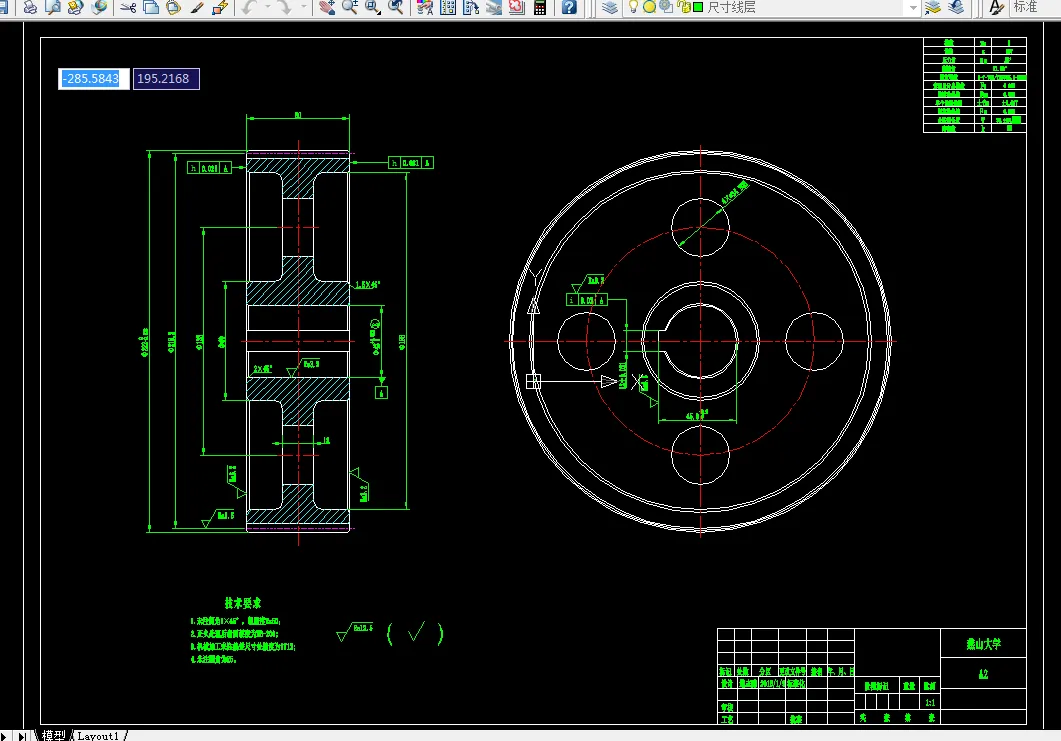
Task: Switch to the Layout1 tab
Action: coord(97,736)
